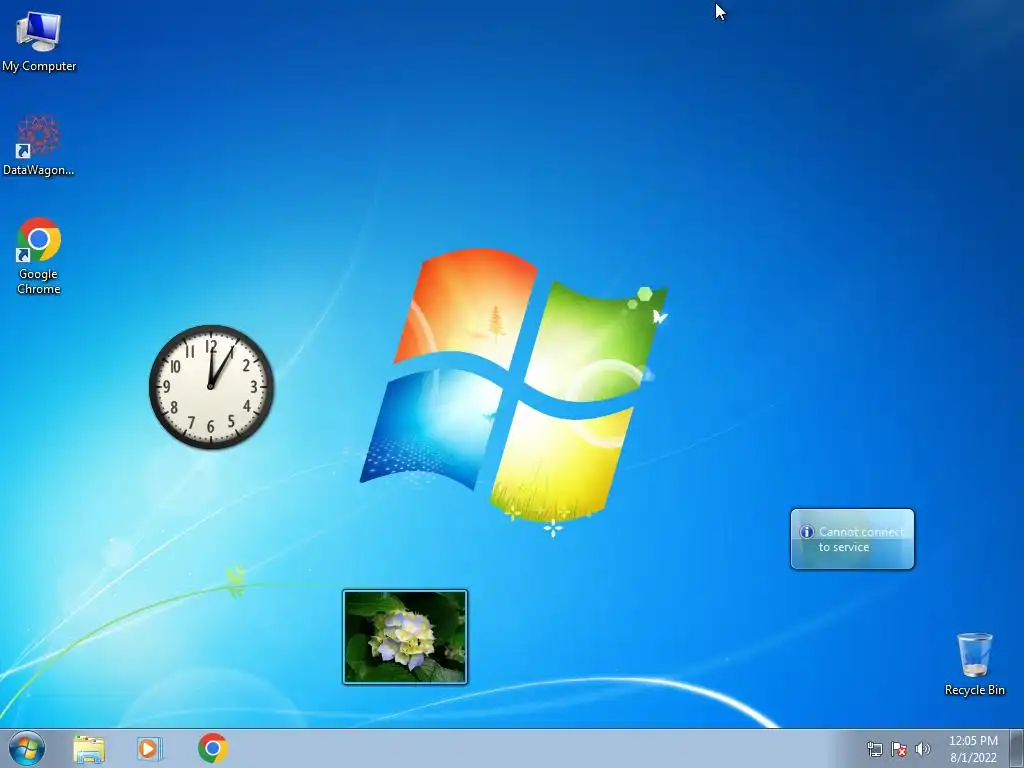Image resolution: width=1024 pixels, height=768 pixels.
Task: Select the Recycle Bin icon
Action: click(x=974, y=664)
